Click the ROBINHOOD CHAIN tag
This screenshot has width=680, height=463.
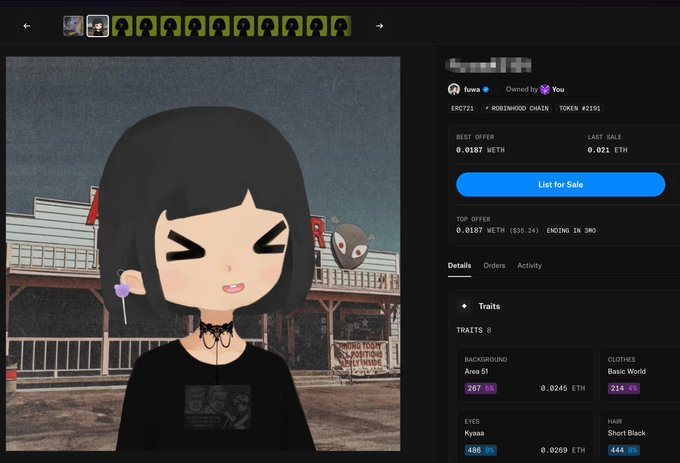(x=517, y=108)
